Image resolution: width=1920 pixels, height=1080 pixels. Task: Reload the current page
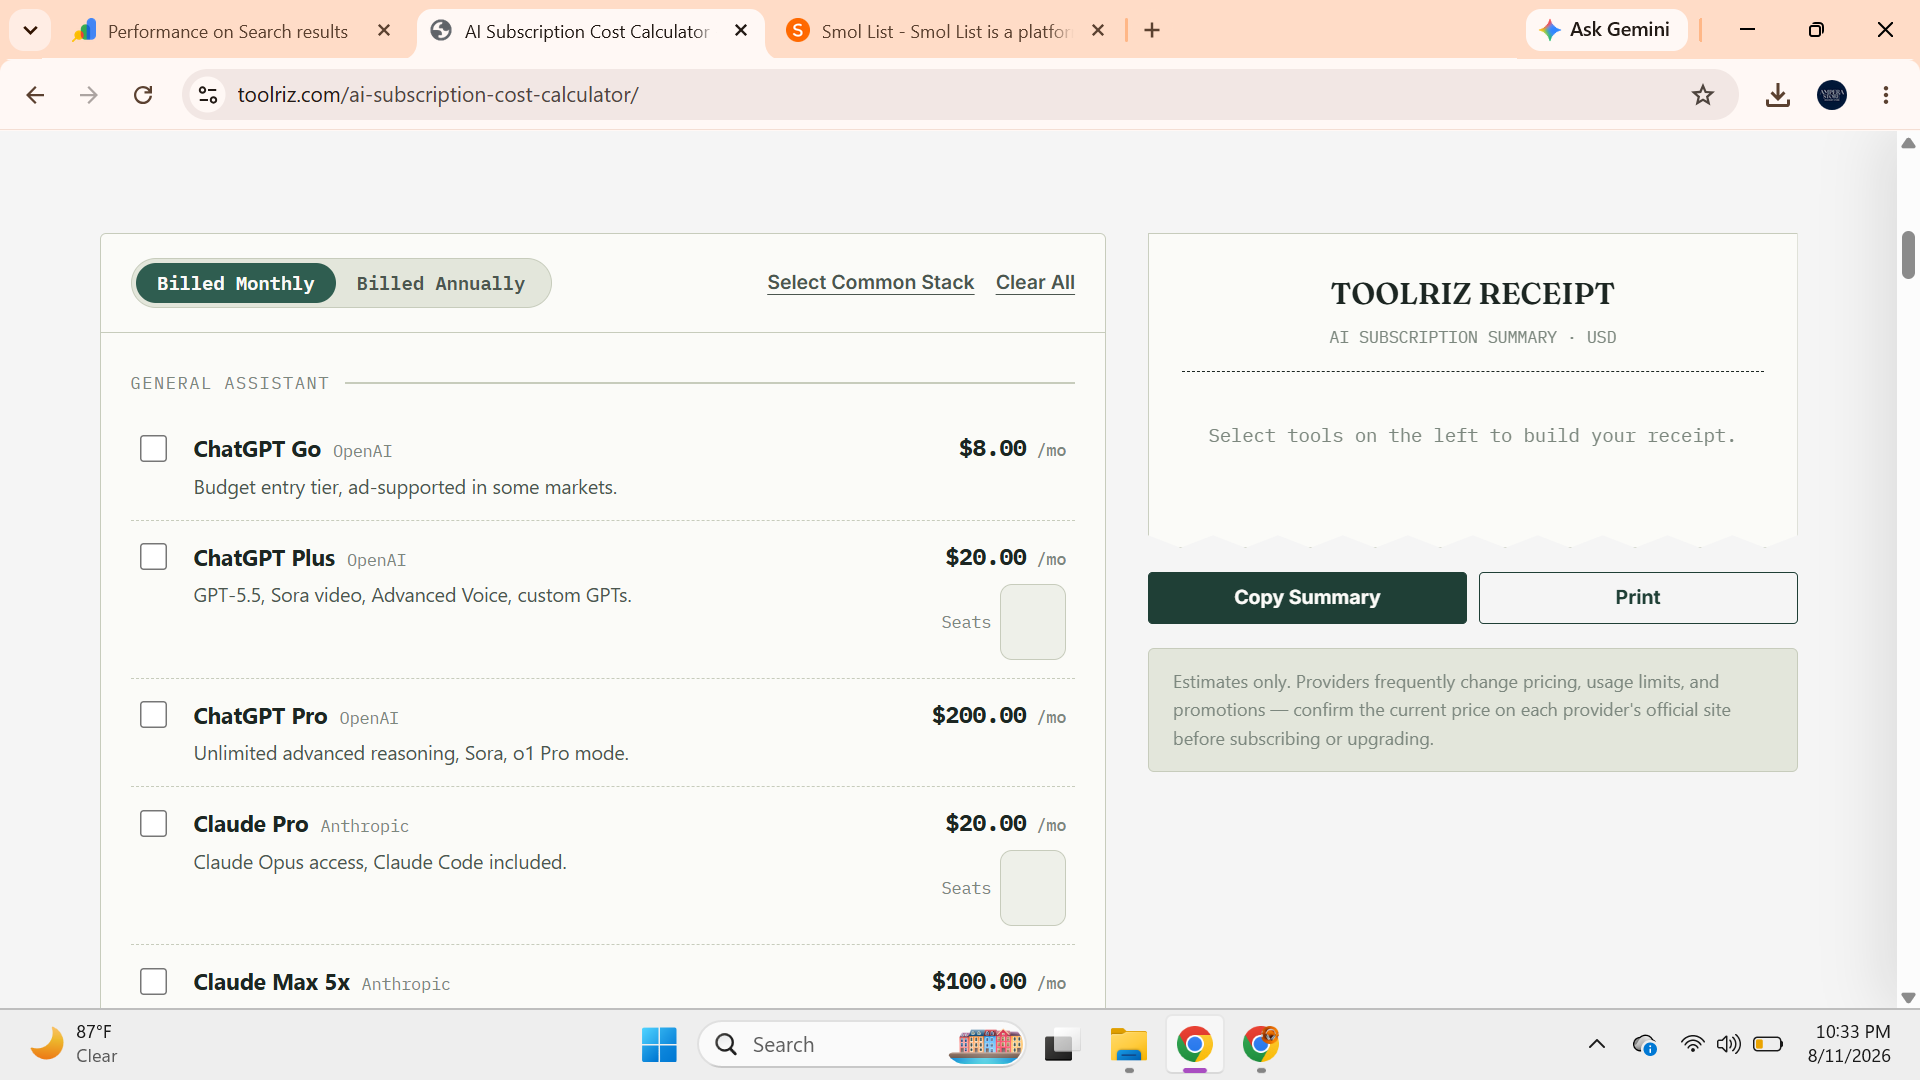pyautogui.click(x=143, y=95)
